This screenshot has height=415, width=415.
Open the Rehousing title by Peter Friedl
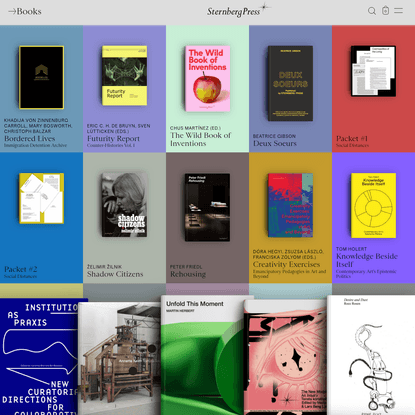pyautogui.click(x=188, y=274)
